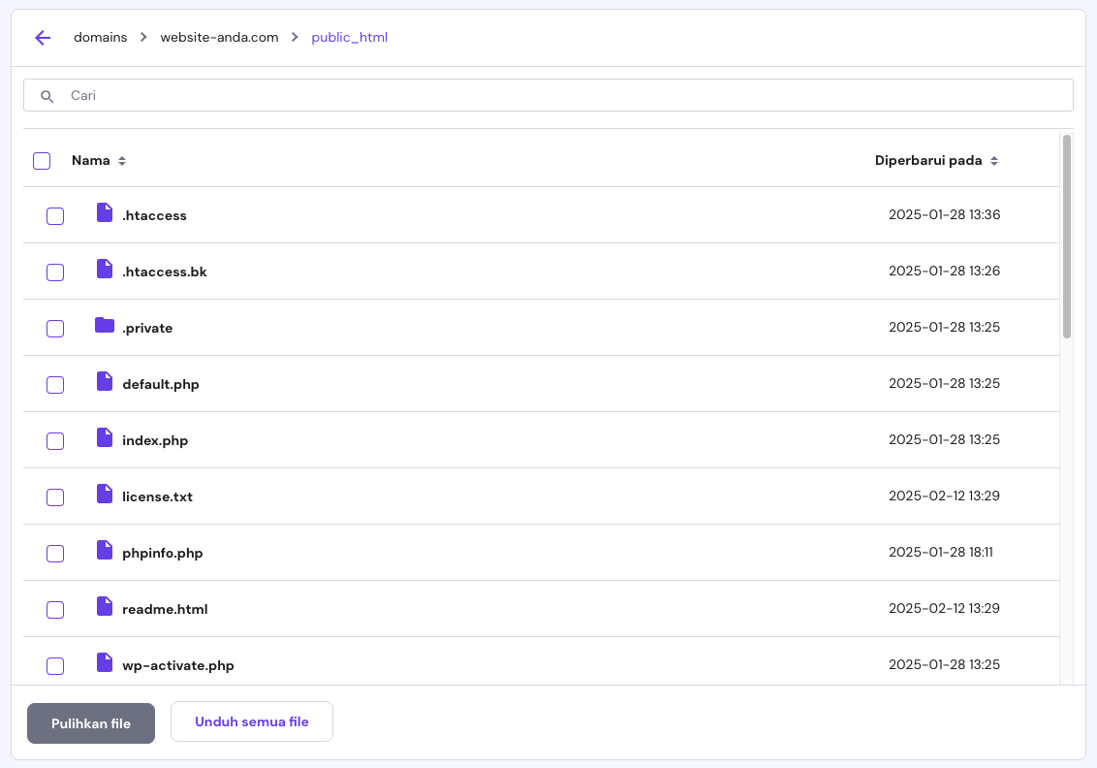
Task: Click the Pulihkan file button
Action: point(90,723)
